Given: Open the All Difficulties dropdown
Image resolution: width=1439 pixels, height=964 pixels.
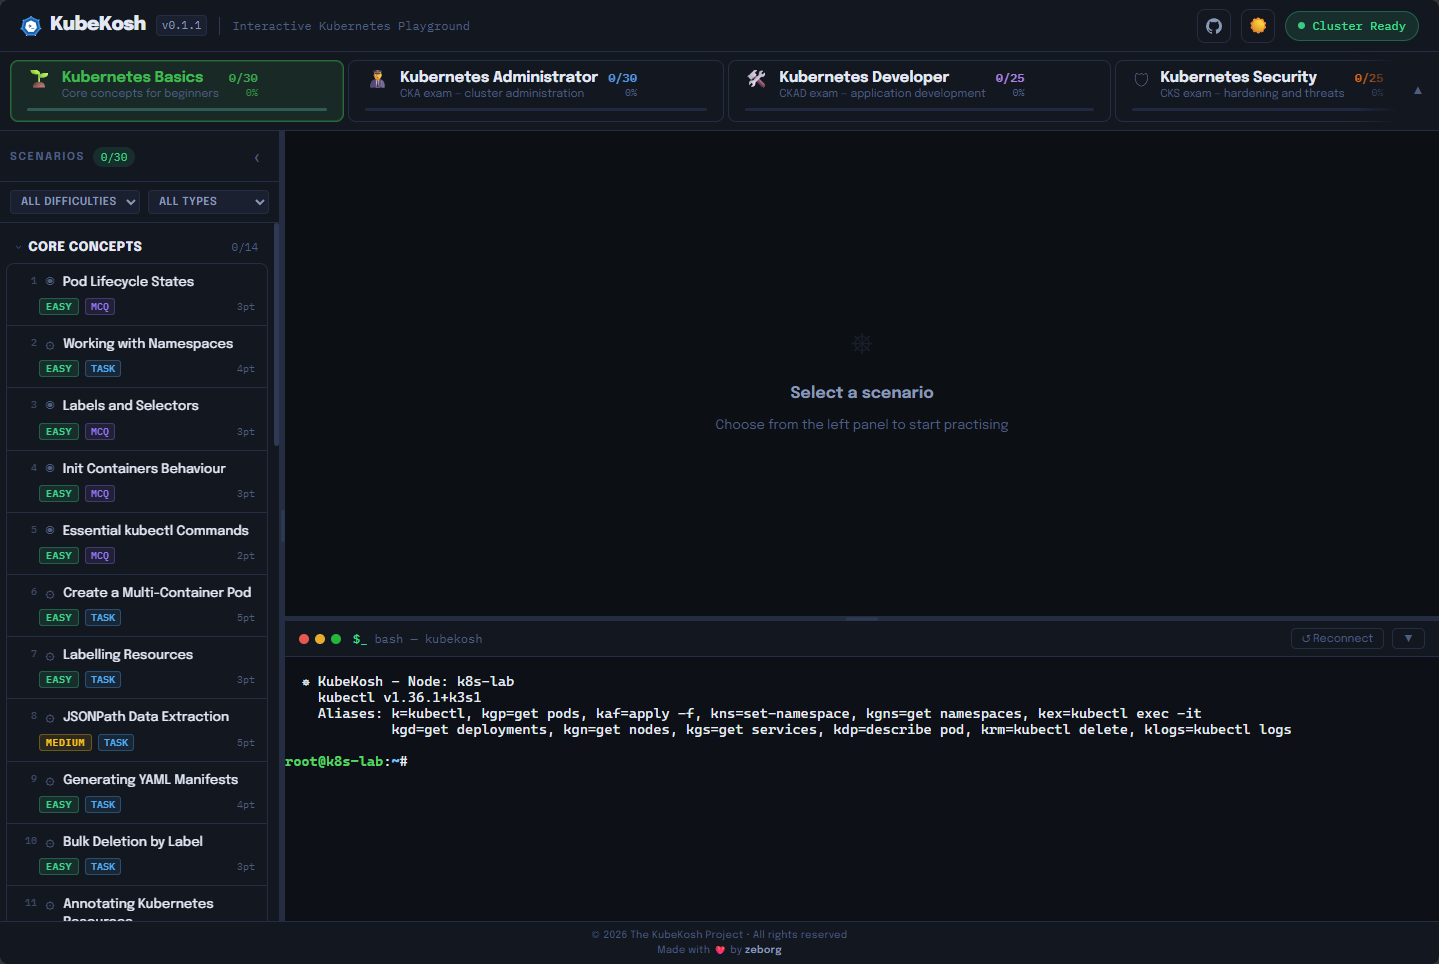Looking at the screenshot, I should click(x=75, y=202).
